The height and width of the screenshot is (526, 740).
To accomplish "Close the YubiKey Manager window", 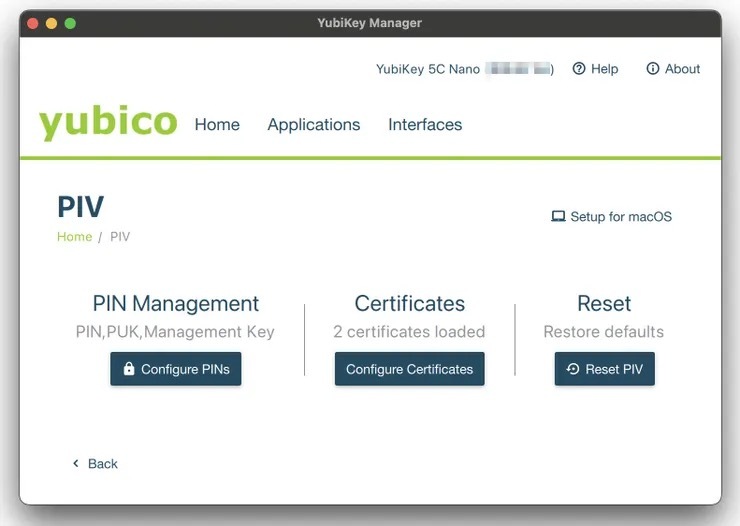I will [33, 23].
